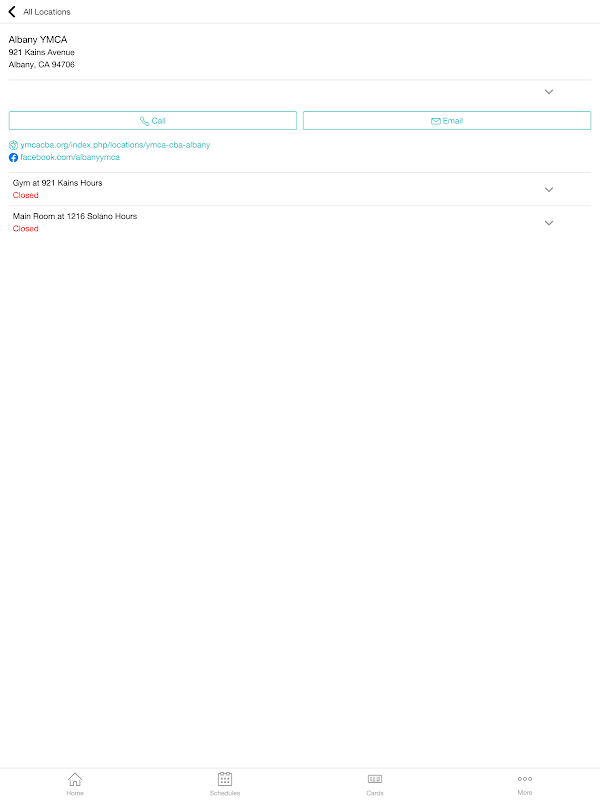The height and width of the screenshot is (800, 600).
Task: Open facebook.com/albanyymca link
Action: click(x=70, y=157)
